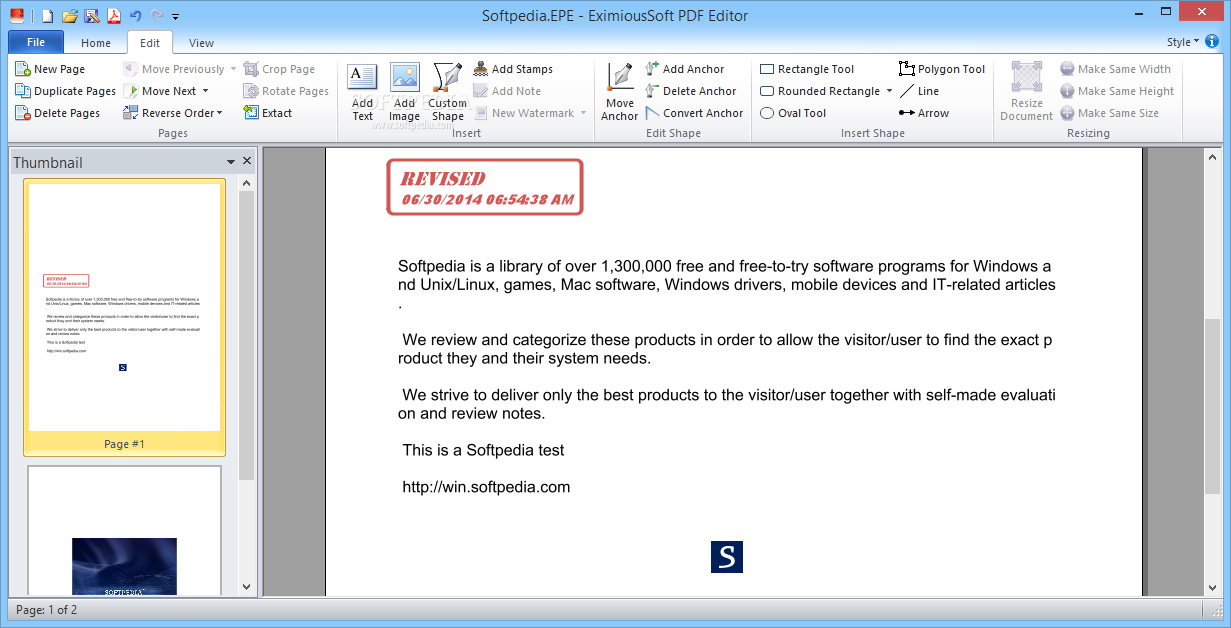
Task: Select the second page thumbnail with aurora image
Action: click(125, 531)
